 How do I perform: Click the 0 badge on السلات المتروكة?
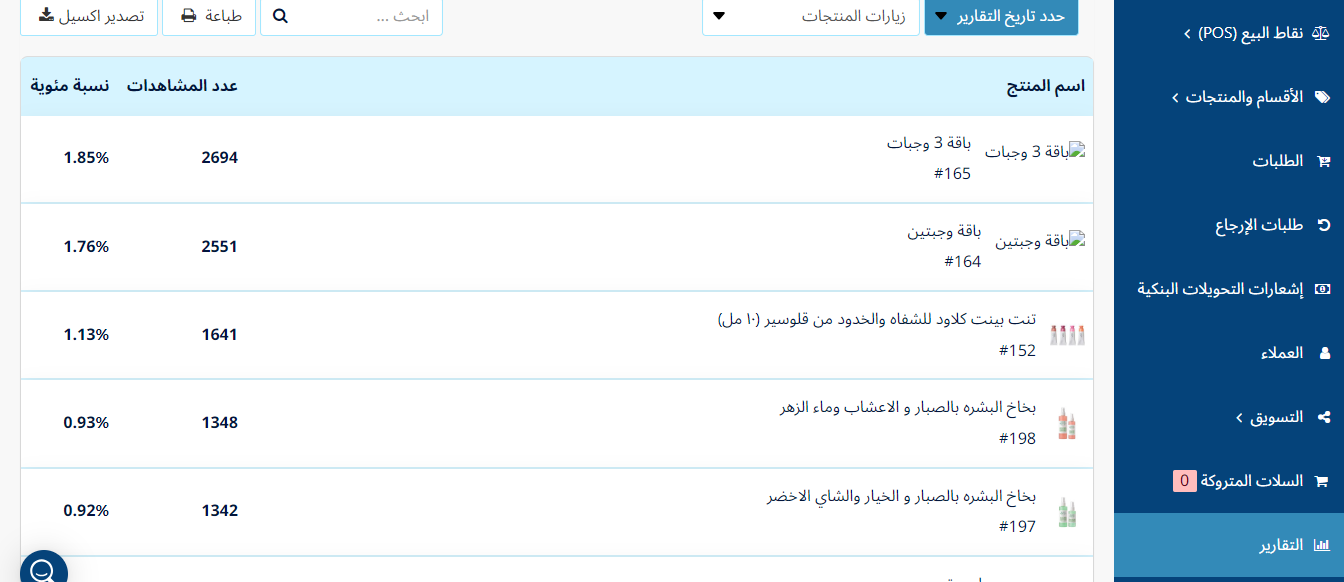1185,481
